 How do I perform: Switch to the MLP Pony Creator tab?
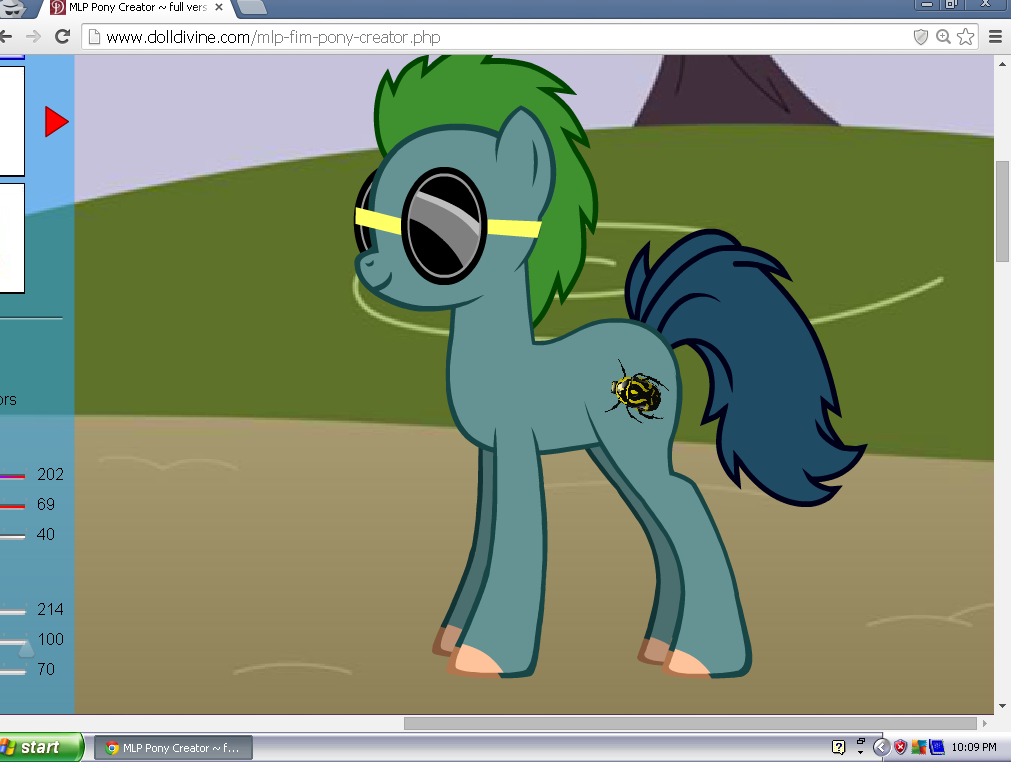(x=137, y=8)
